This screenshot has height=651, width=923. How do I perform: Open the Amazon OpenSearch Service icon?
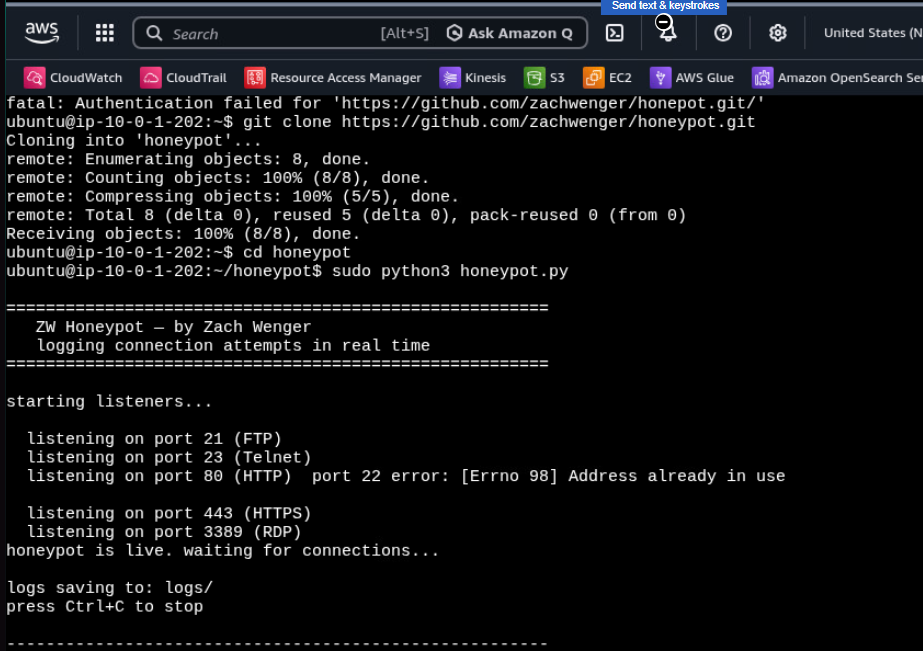click(x=762, y=78)
